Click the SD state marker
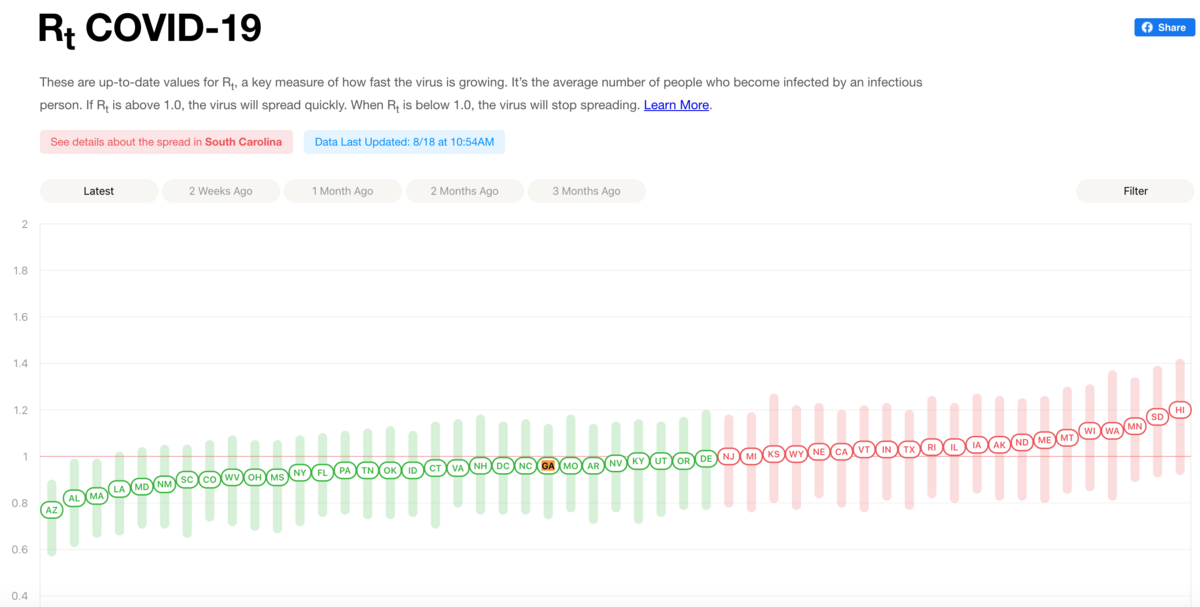The height and width of the screenshot is (607, 1200). click(x=1157, y=416)
